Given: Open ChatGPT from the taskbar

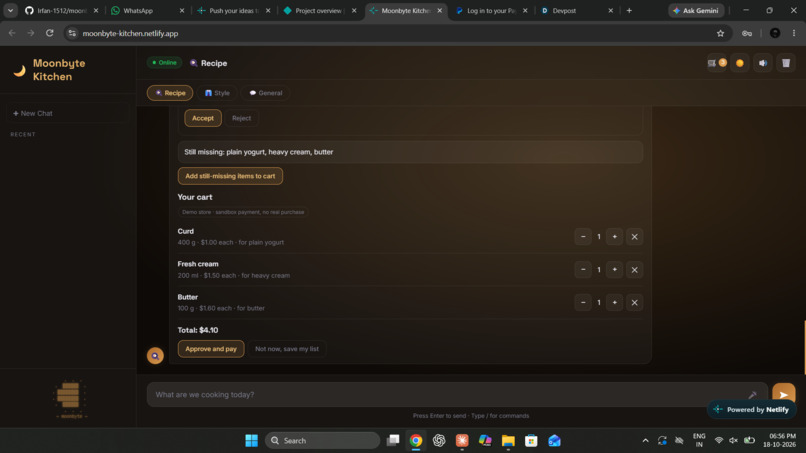Looking at the screenshot, I should (439, 441).
